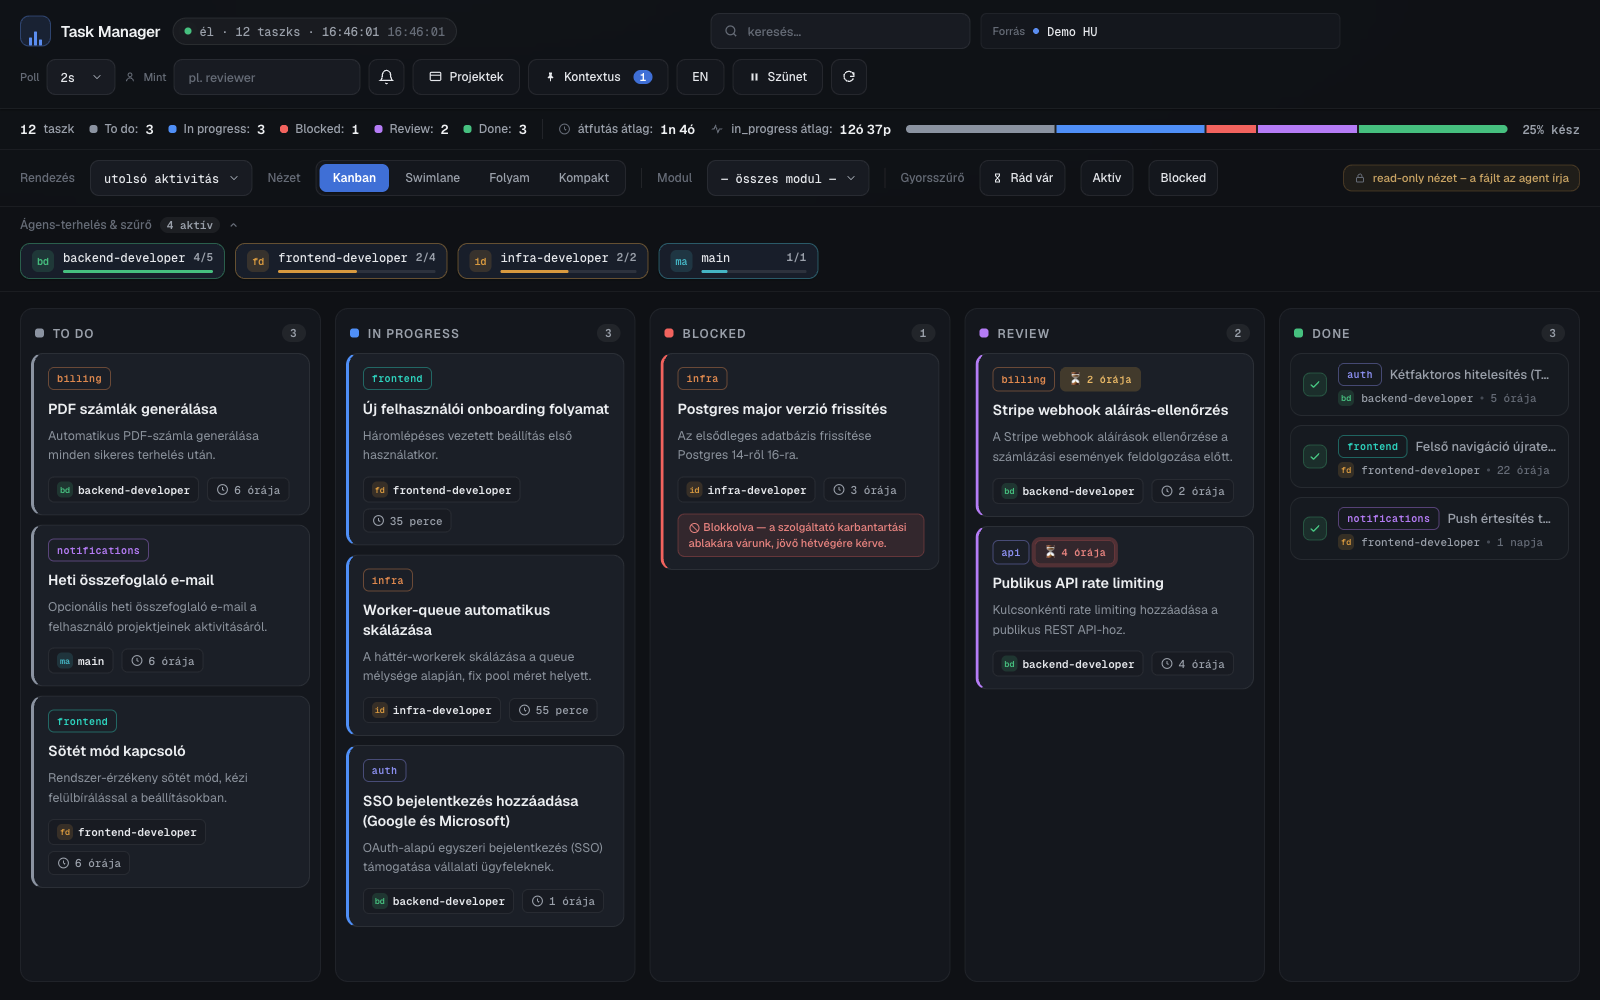Screen dimensions: 1600x1000
Task: Click the auth tag on SSO bejelentkezés card
Action: tap(384, 770)
